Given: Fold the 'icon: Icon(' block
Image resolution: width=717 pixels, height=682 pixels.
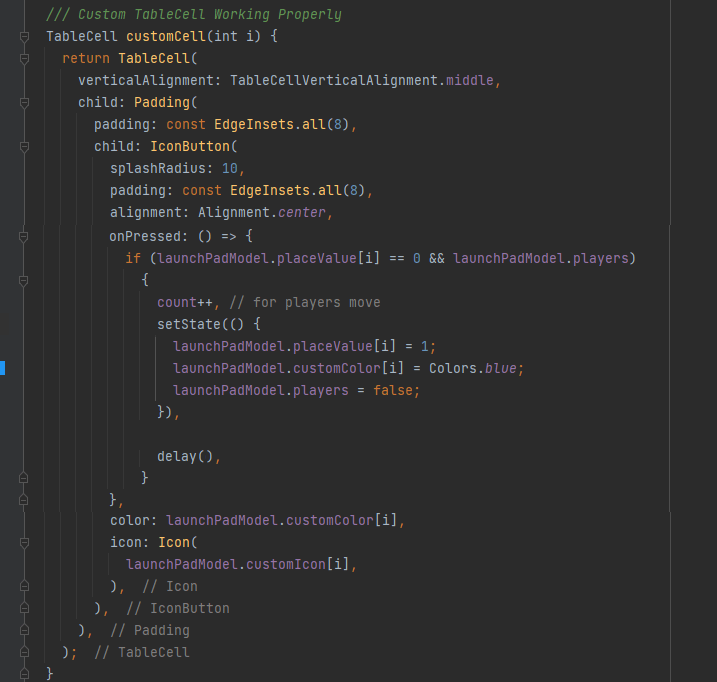Looking at the screenshot, I should [x=25, y=542].
